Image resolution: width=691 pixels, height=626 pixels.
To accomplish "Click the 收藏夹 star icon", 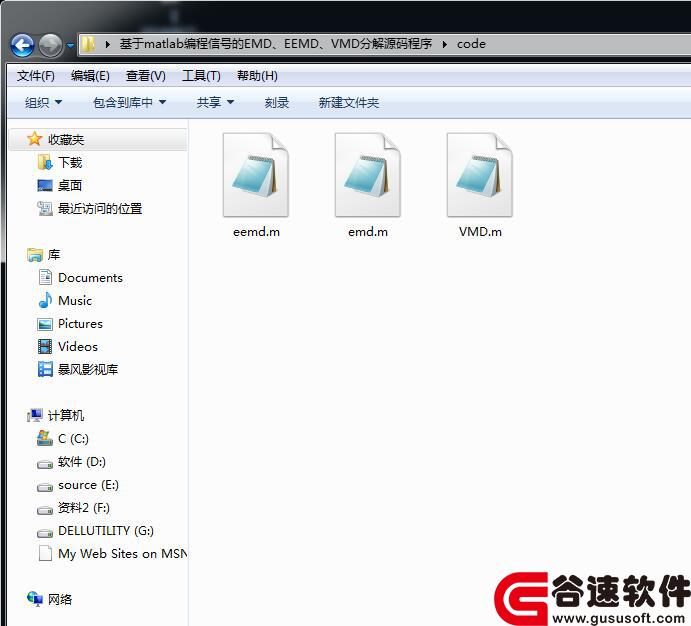I will (x=34, y=139).
